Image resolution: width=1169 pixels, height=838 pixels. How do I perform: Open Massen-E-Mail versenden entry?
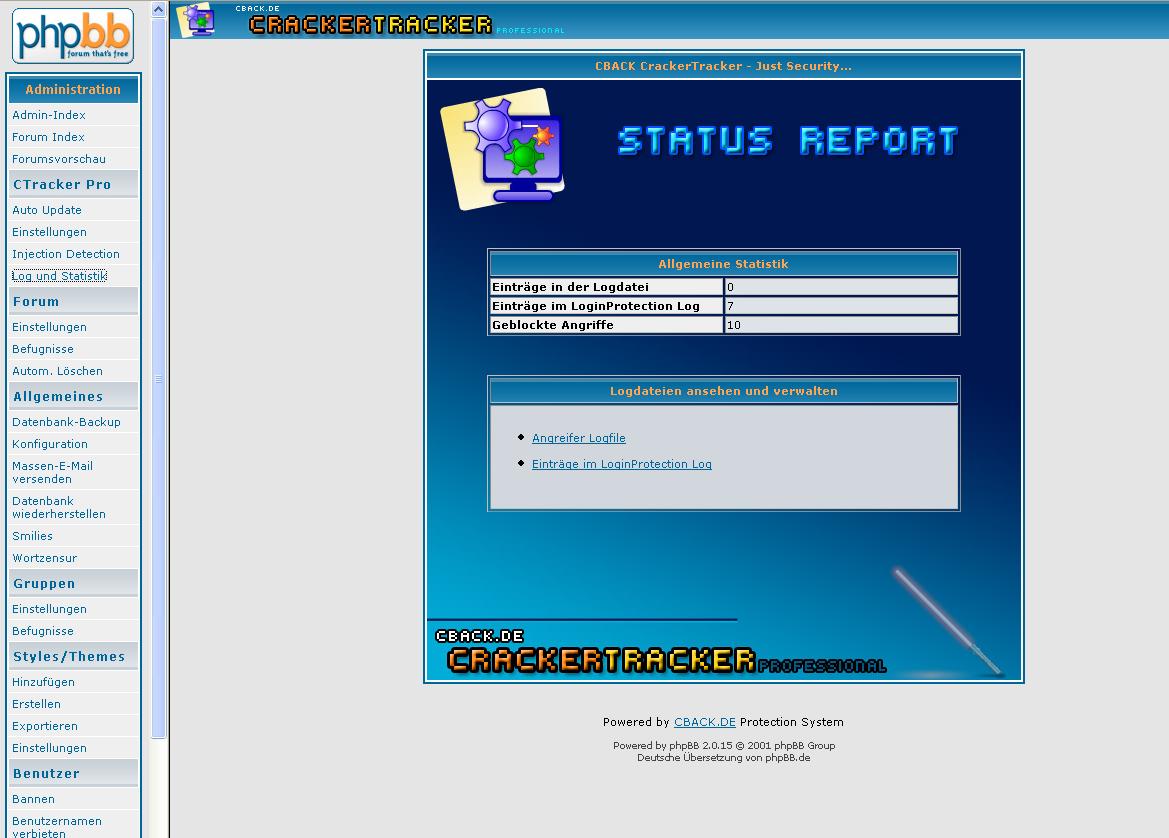tap(52, 472)
